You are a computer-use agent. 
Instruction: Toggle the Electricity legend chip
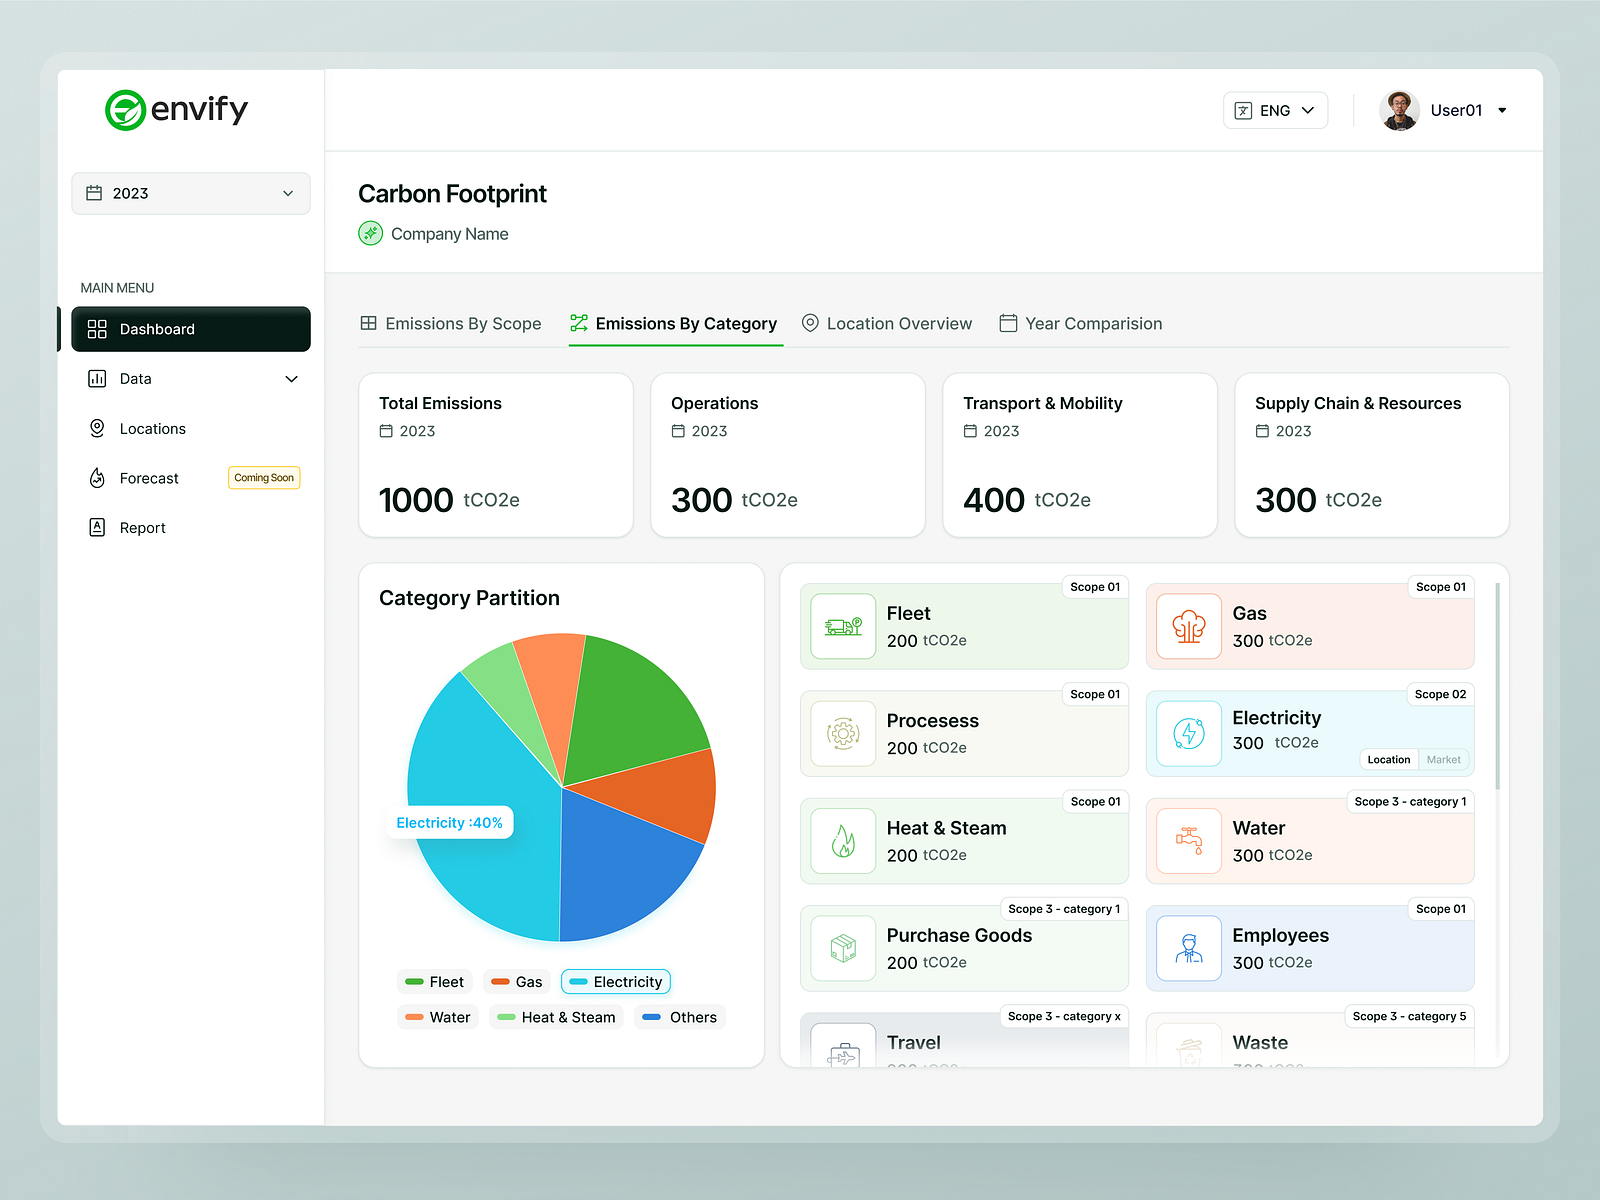[x=615, y=981]
